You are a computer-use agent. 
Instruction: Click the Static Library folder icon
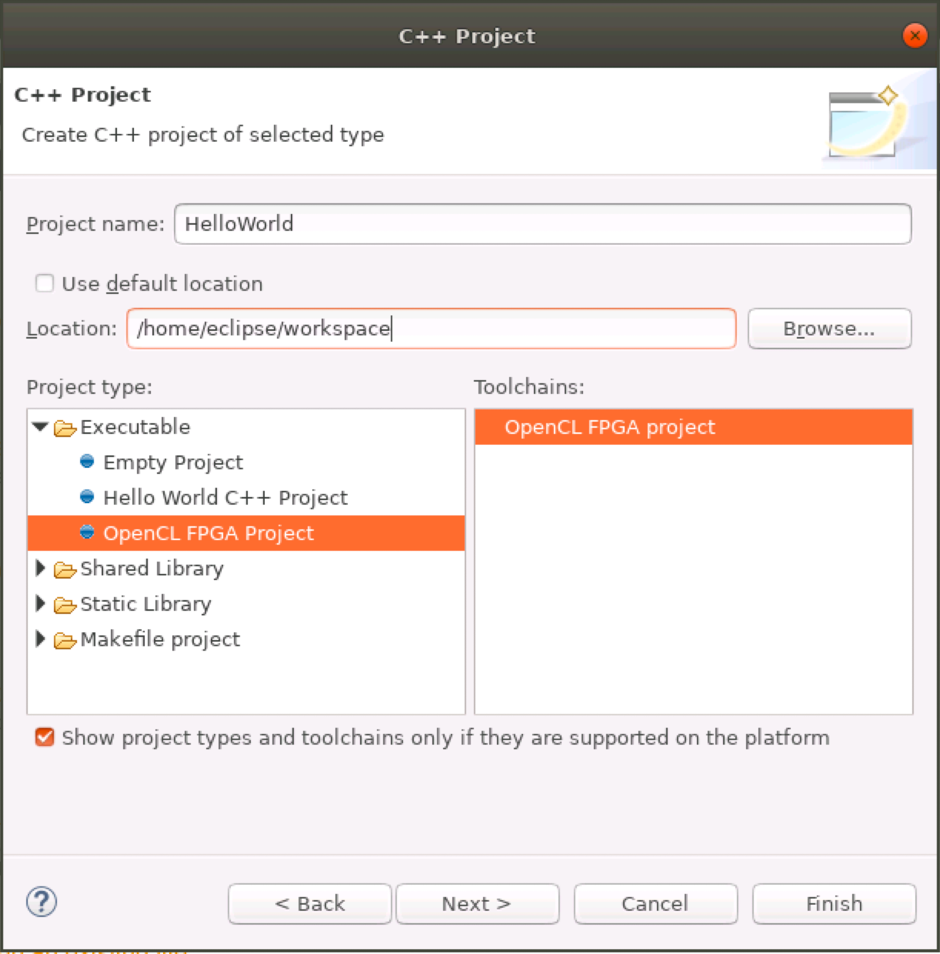(65, 605)
